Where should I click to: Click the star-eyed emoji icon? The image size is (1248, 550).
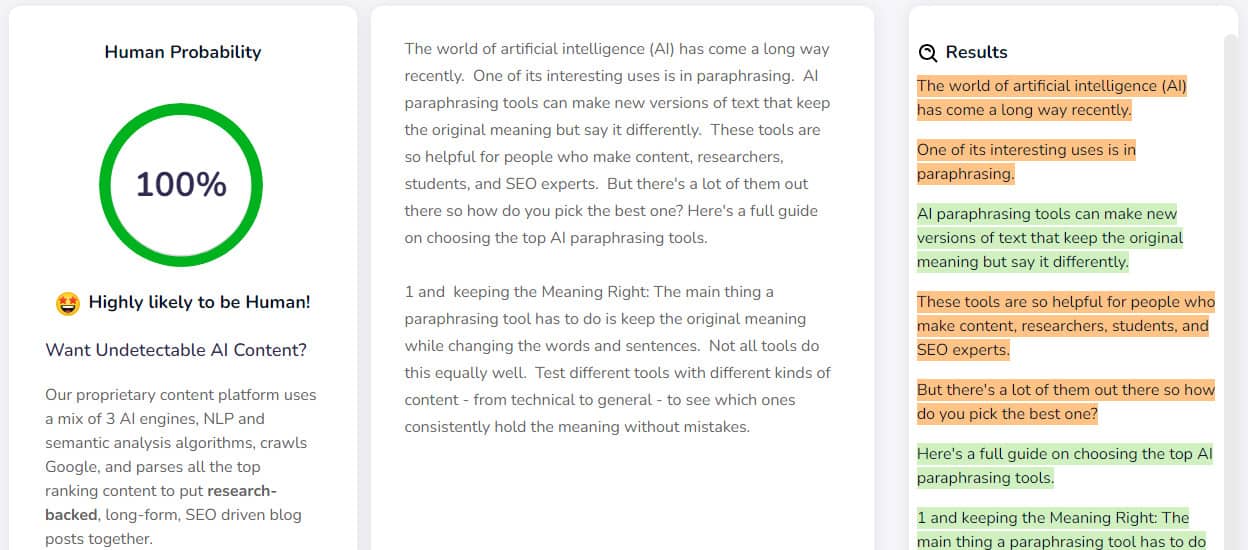point(68,303)
